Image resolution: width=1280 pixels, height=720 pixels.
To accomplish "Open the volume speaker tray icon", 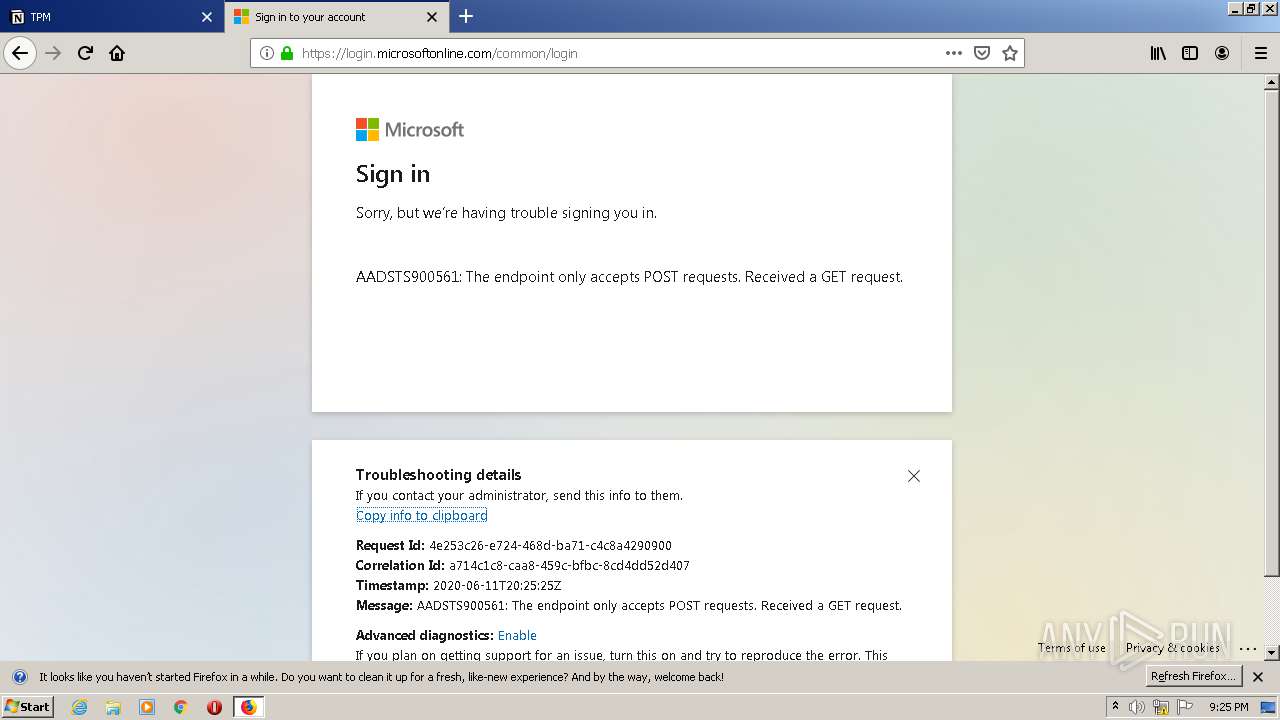I will (1138, 707).
